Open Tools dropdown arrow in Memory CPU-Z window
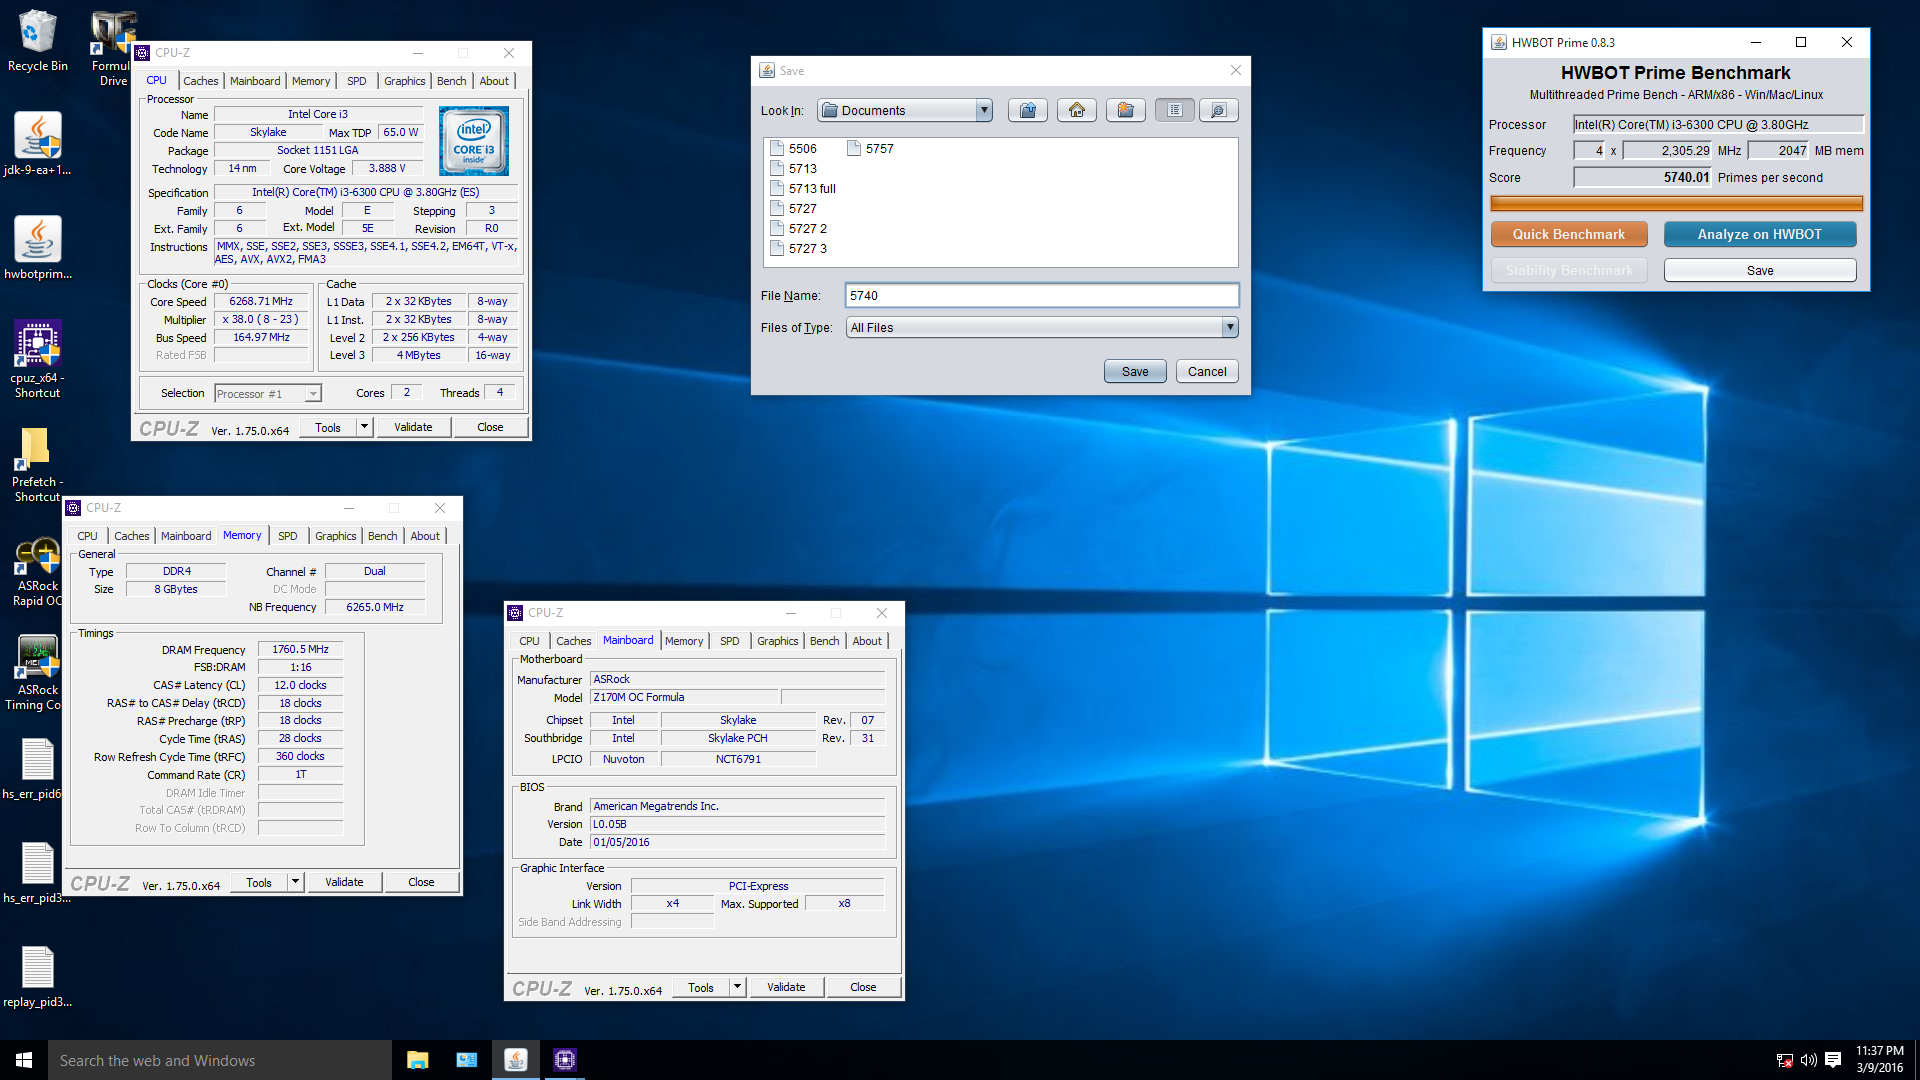This screenshot has height=1080, width=1920. click(x=296, y=882)
